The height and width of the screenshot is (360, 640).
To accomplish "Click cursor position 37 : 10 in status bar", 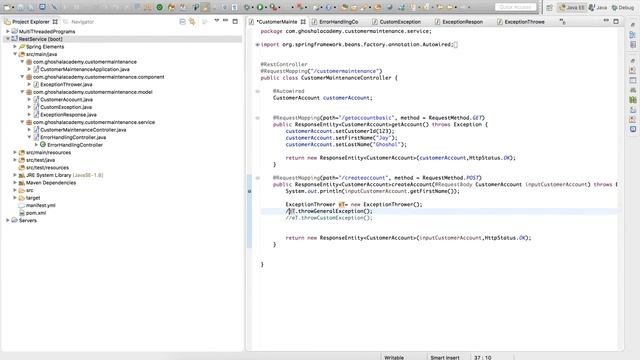I will 482,357.
